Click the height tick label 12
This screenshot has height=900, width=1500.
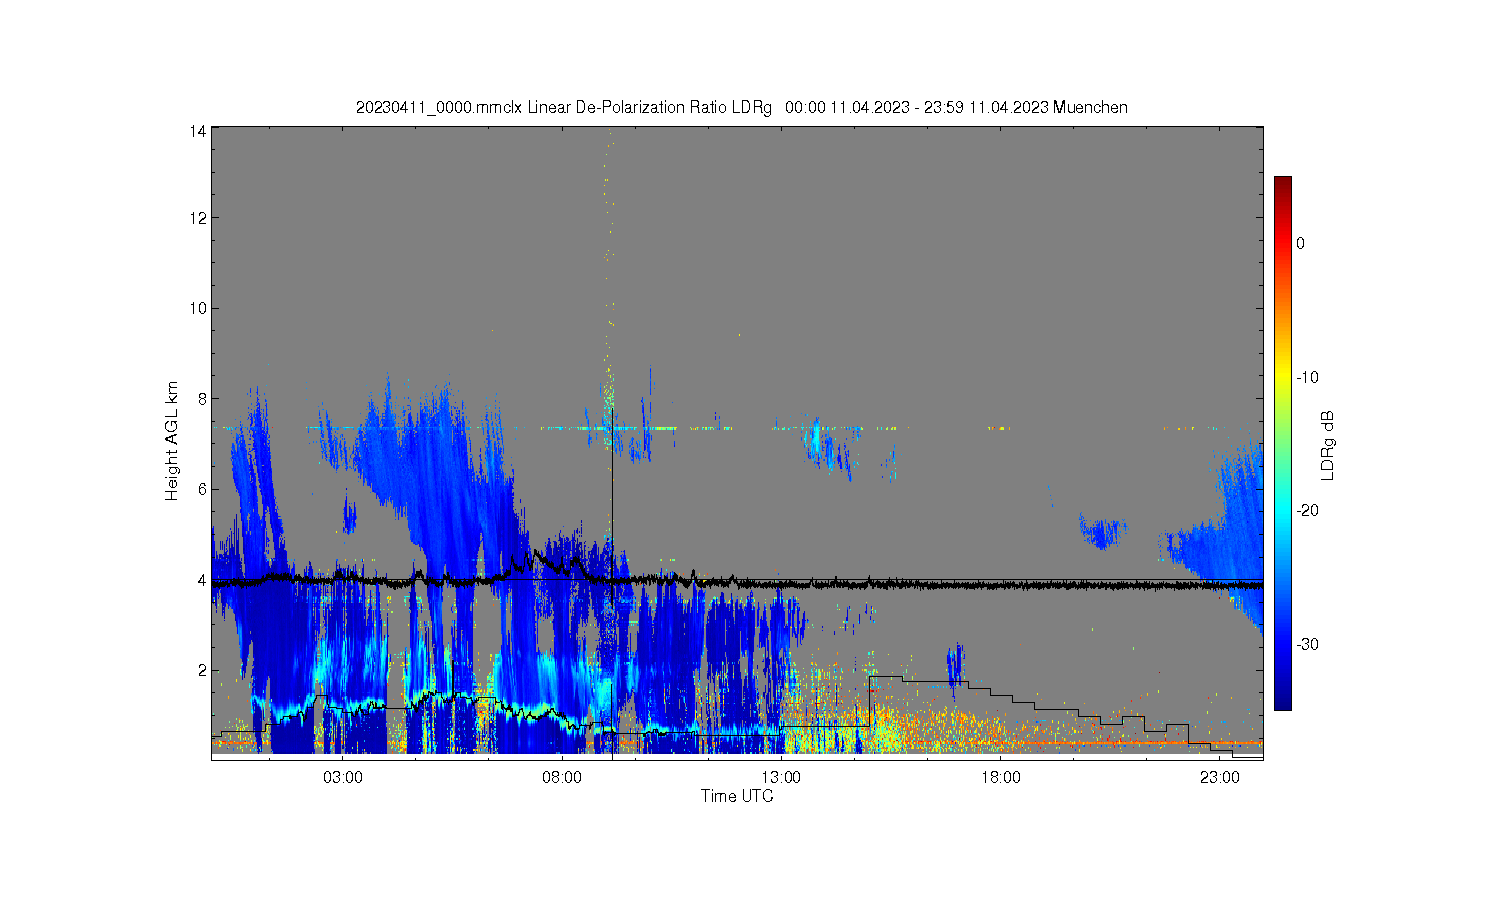(x=198, y=218)
